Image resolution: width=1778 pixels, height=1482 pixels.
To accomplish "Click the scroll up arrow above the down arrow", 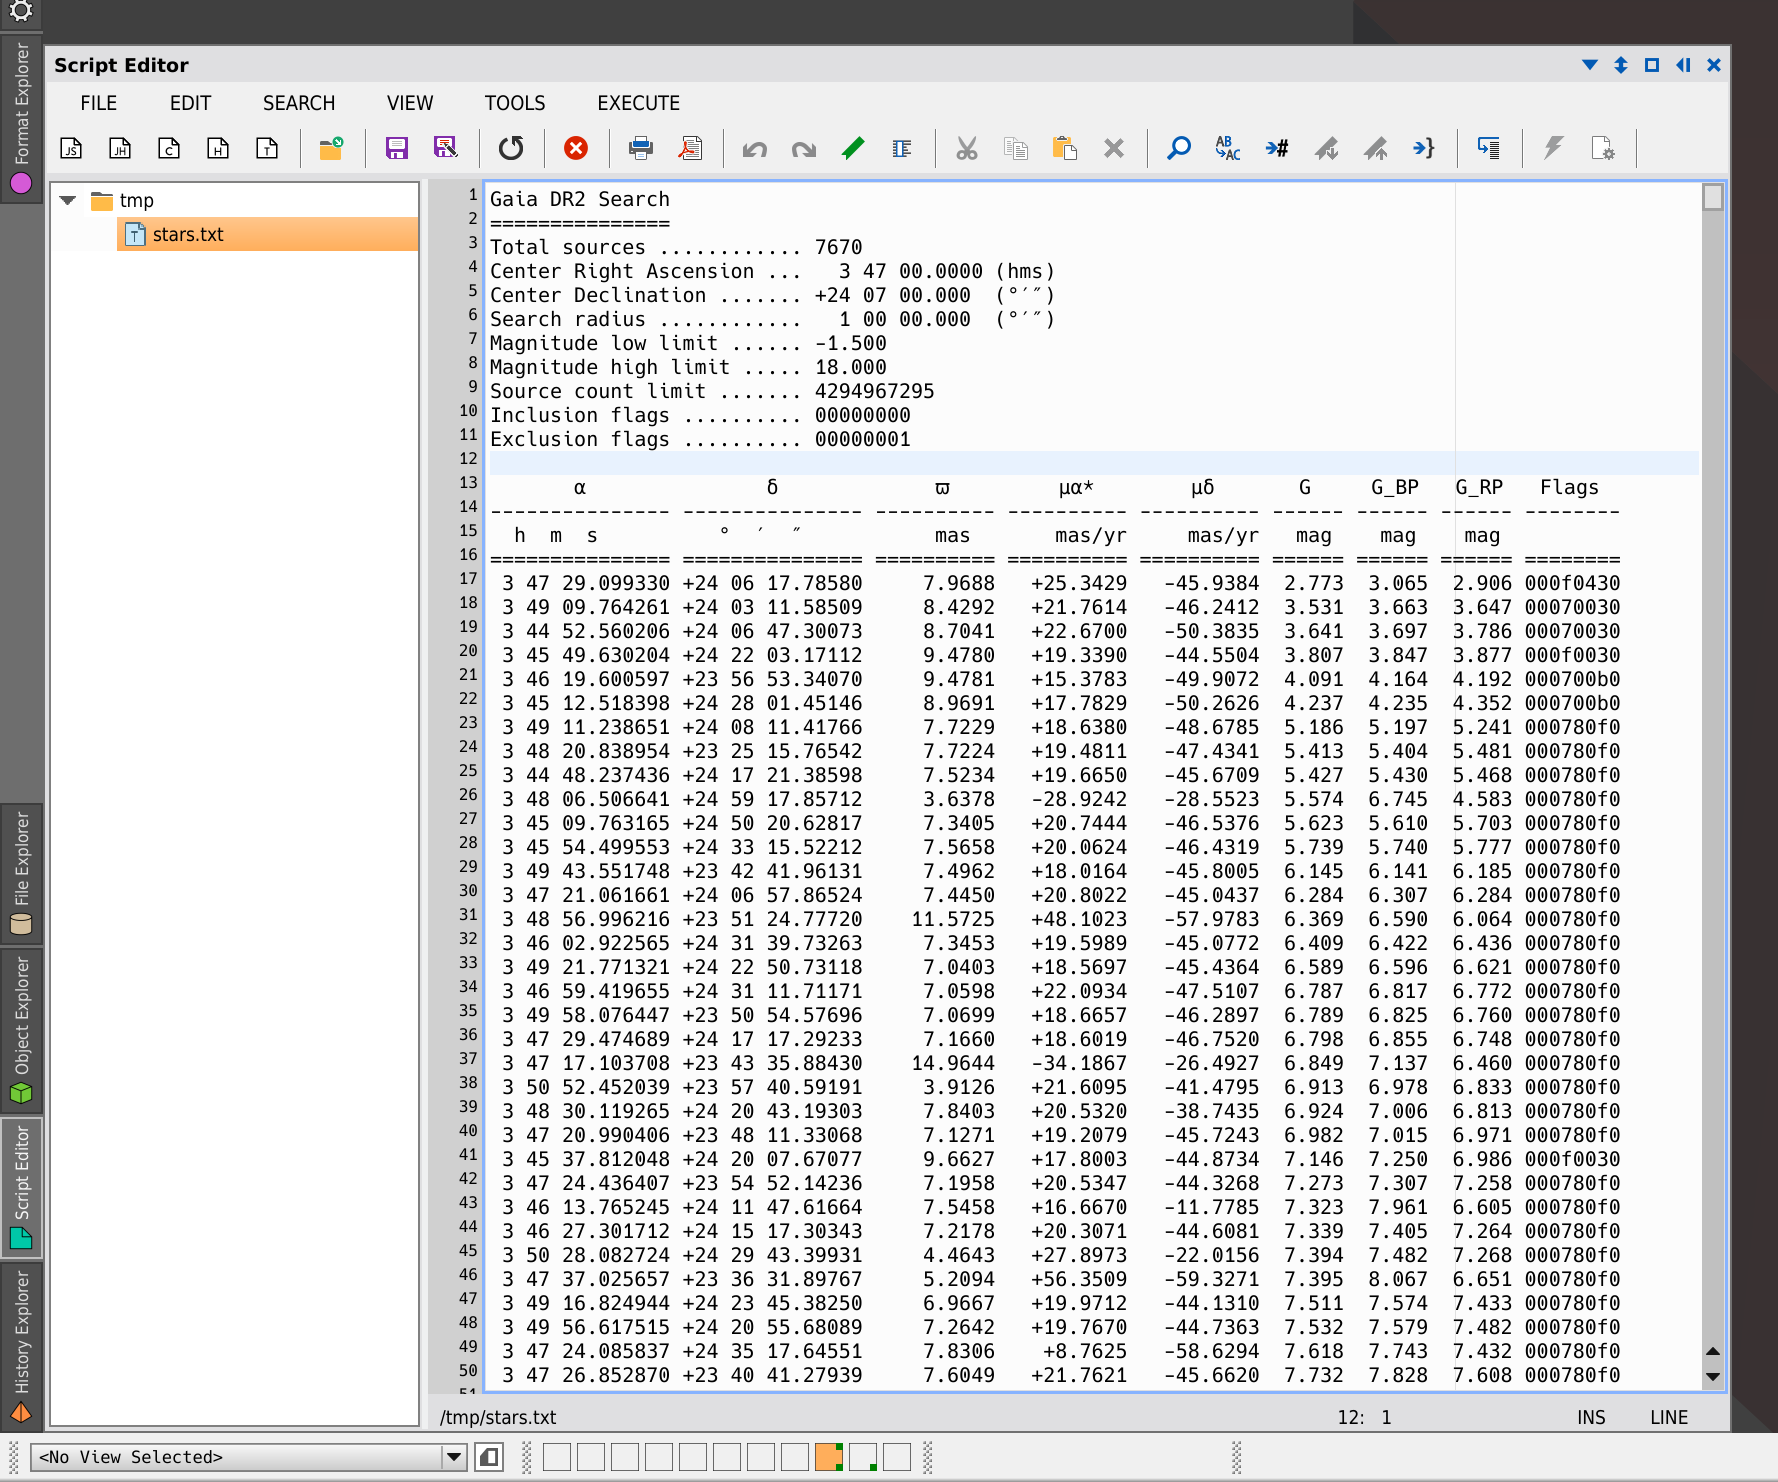I will pos(1713,1351).
